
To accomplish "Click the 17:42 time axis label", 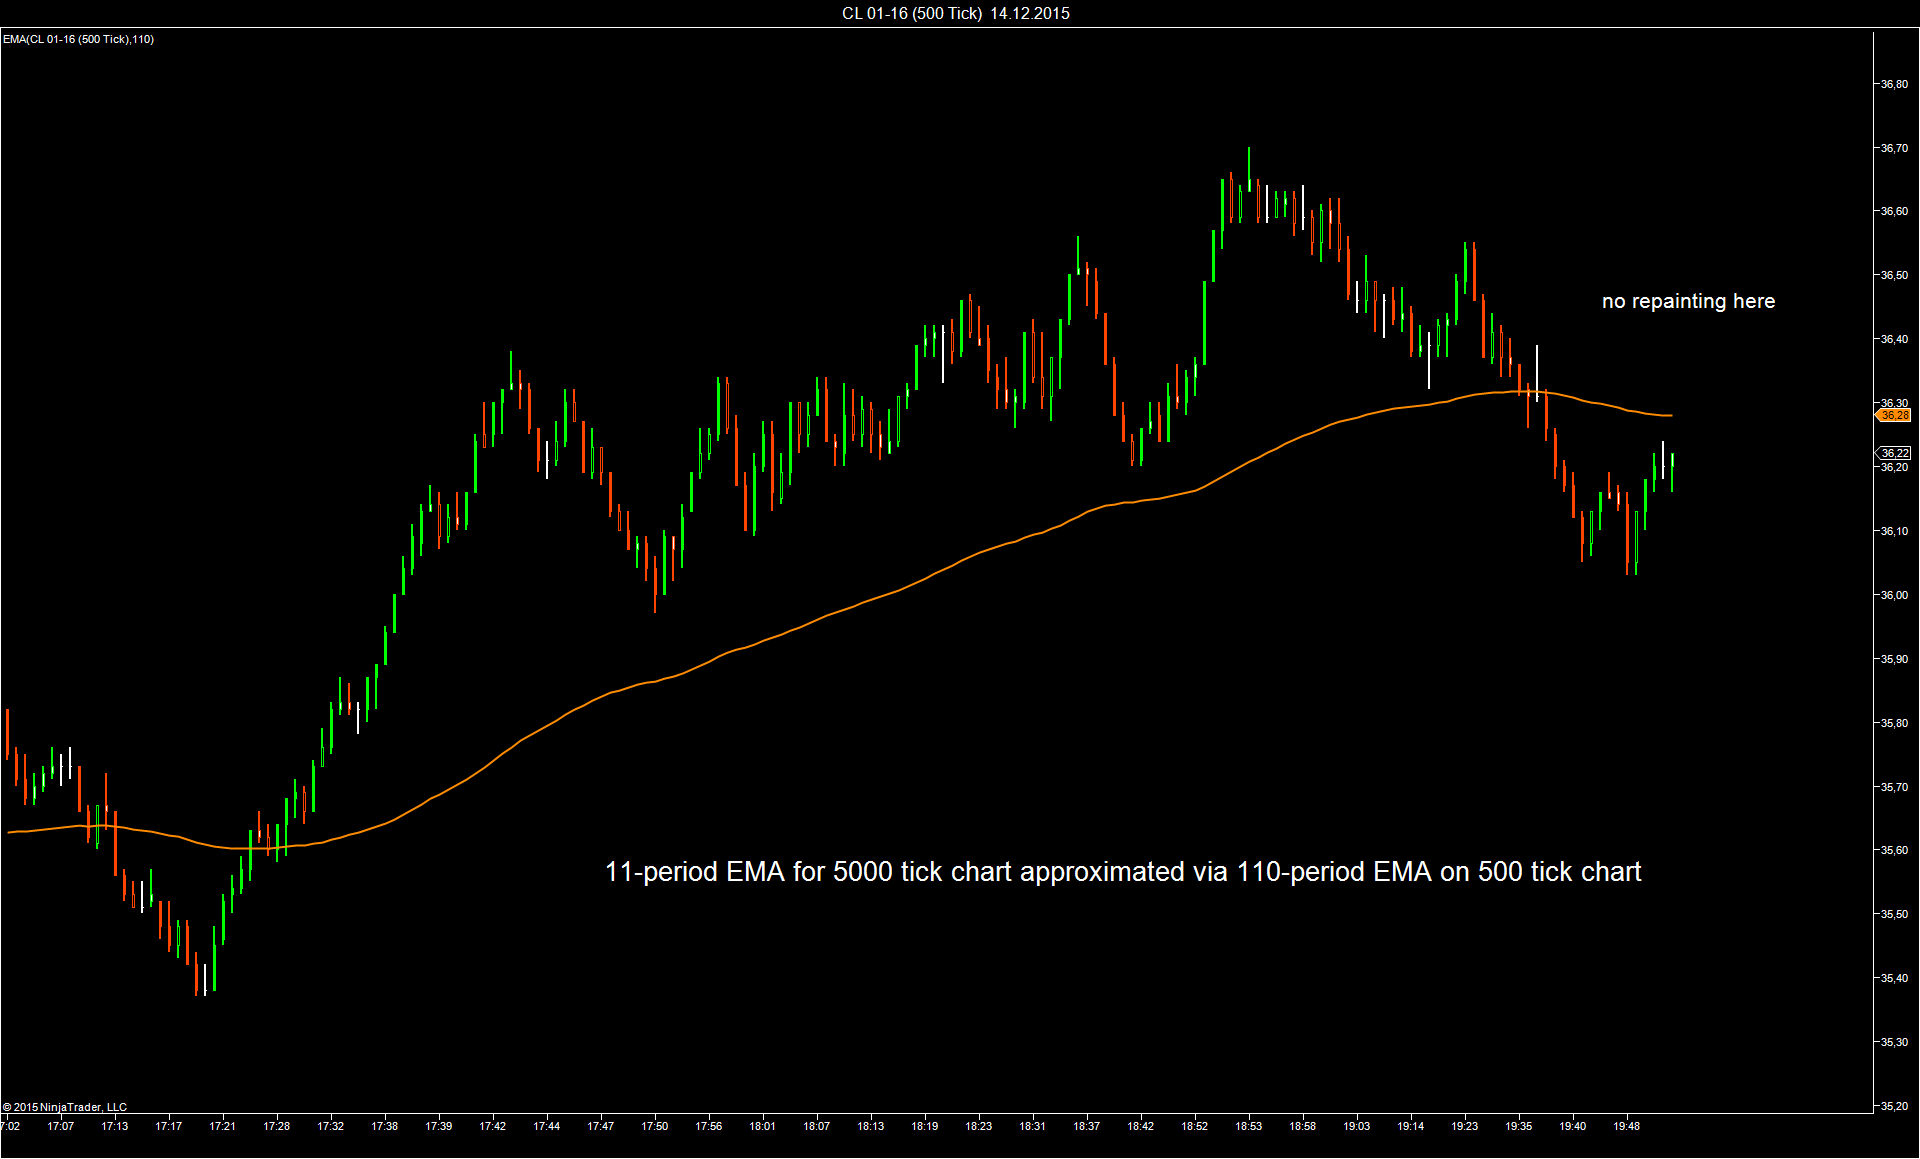I will pos(492,1126).
